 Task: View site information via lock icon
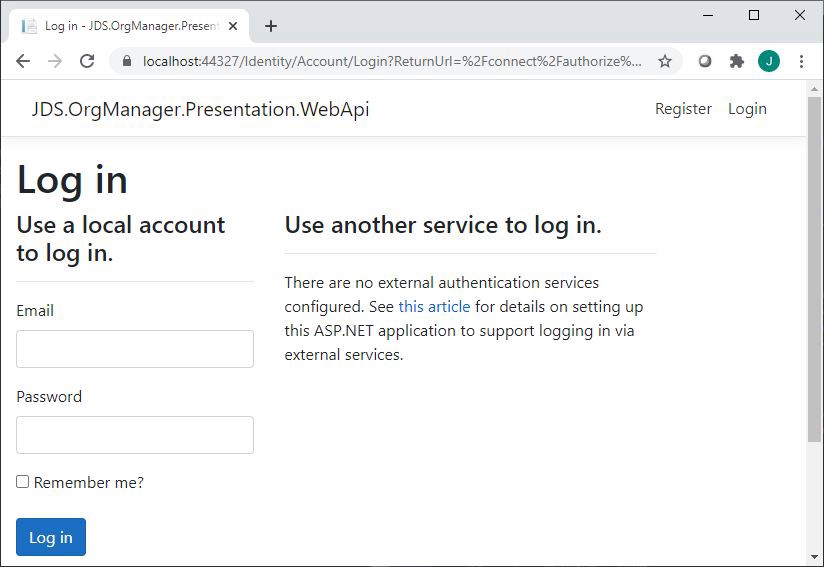click(x=127, y=61)
